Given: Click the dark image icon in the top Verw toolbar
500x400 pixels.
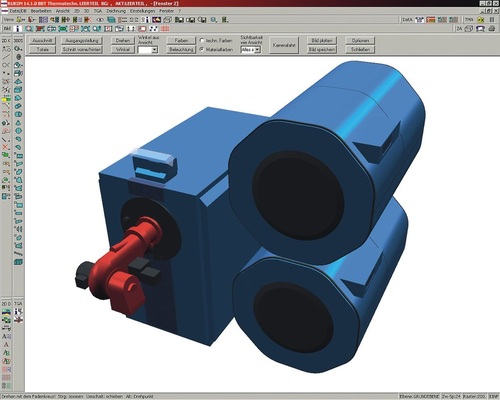Looking at the screenshot, I should 156,20.
